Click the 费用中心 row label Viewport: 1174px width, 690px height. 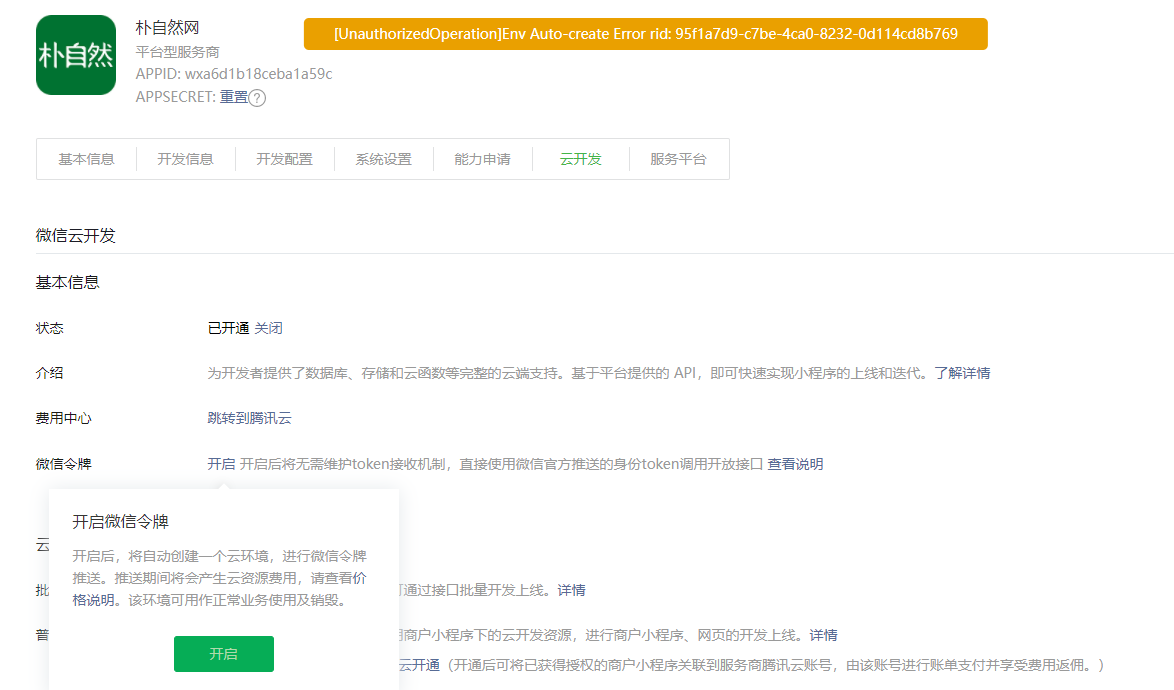(64, 418)
